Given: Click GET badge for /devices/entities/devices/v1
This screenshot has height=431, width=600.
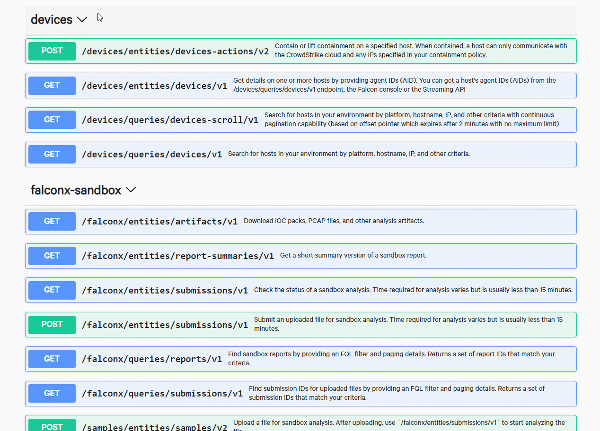Looking at the screenshot, I should 52,85.
